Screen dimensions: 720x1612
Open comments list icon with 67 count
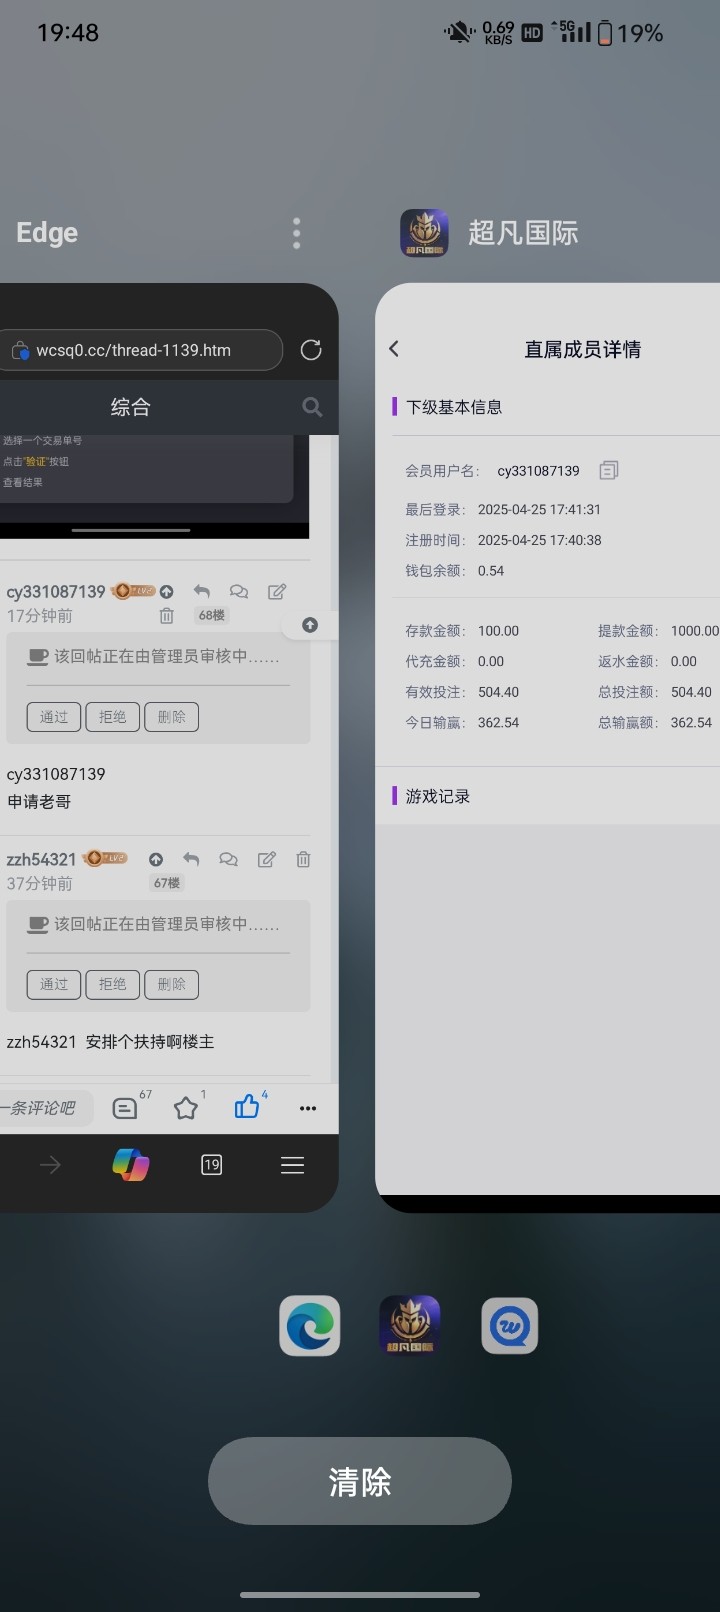pyautogui.click(x=125, y=1108)
